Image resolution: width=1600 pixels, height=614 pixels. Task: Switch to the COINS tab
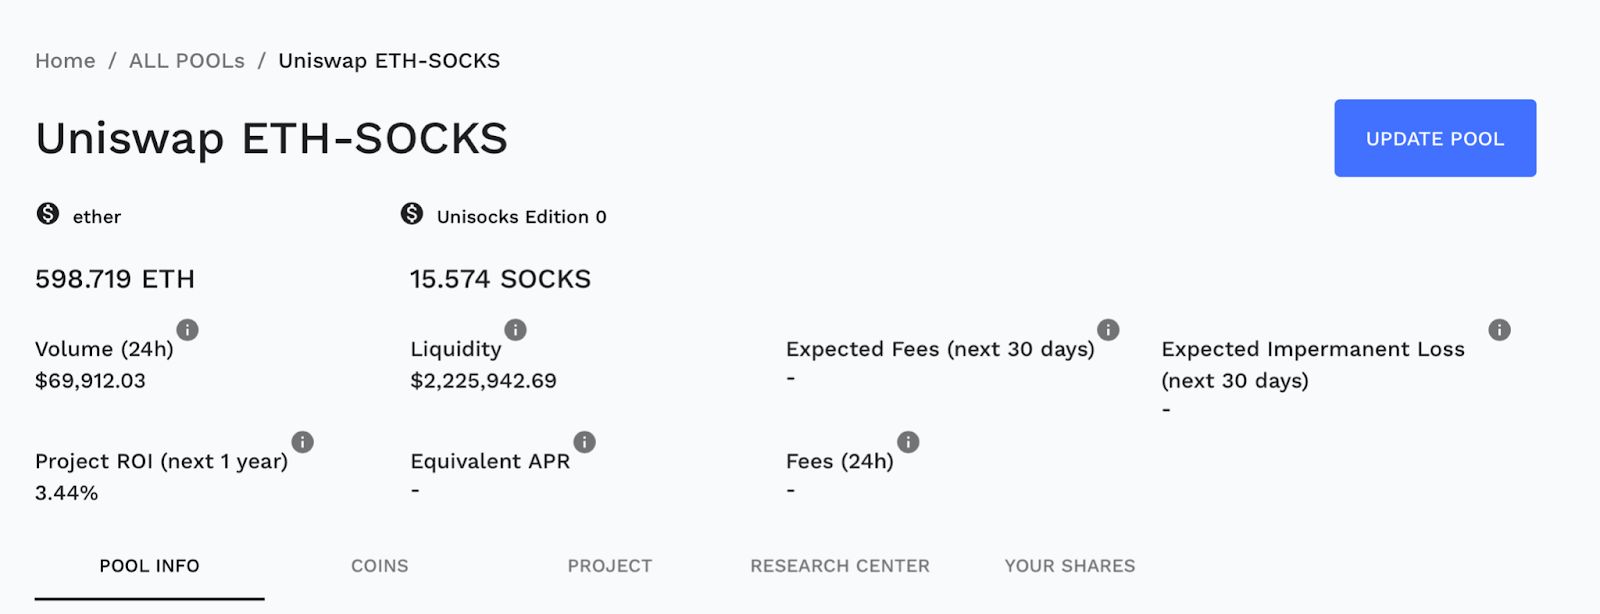(x=380, y=566)
